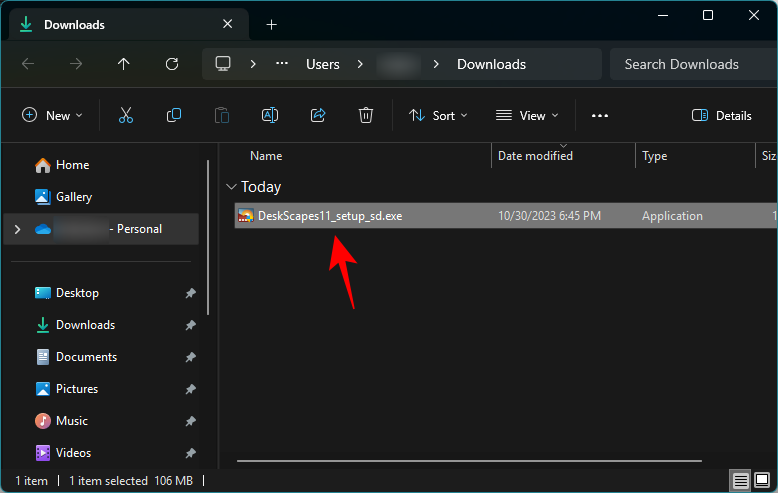Image resolution: width=778 pixels, height=493 pixels.
Task: Click the pin icon beside Music
Action: click(191, 421)
